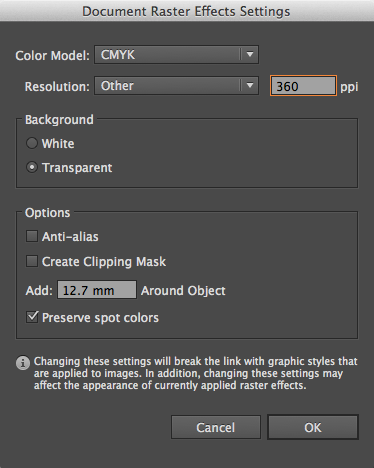Click the Cancel button
Viewport: 374px width, 468px height.
[x=216, y=427]
